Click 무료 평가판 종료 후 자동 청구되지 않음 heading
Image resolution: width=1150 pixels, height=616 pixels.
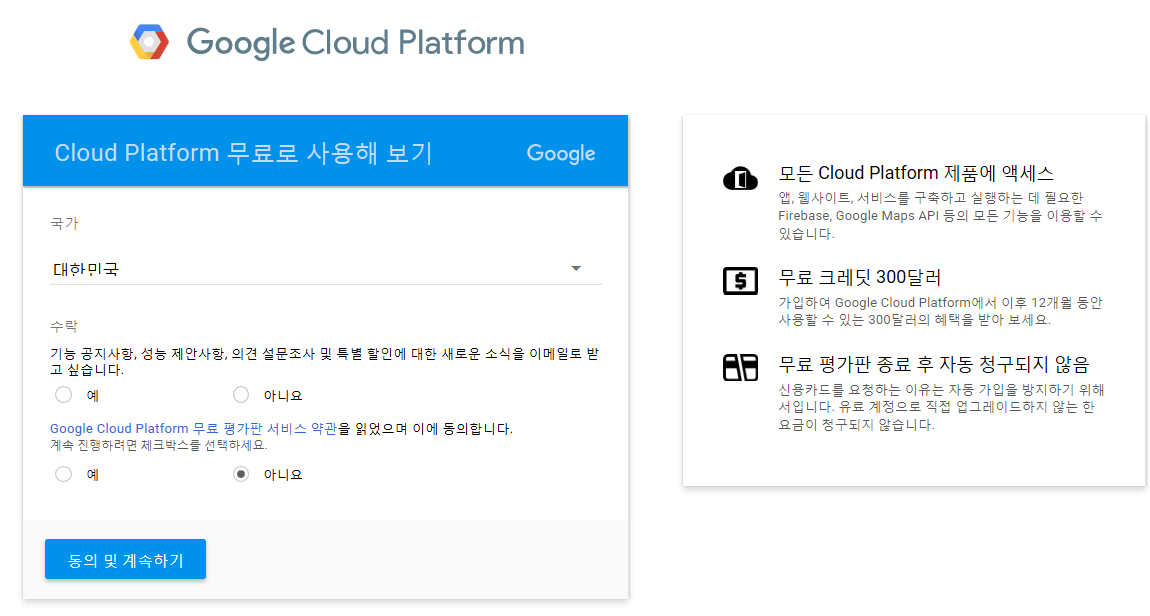click(934, 364)
